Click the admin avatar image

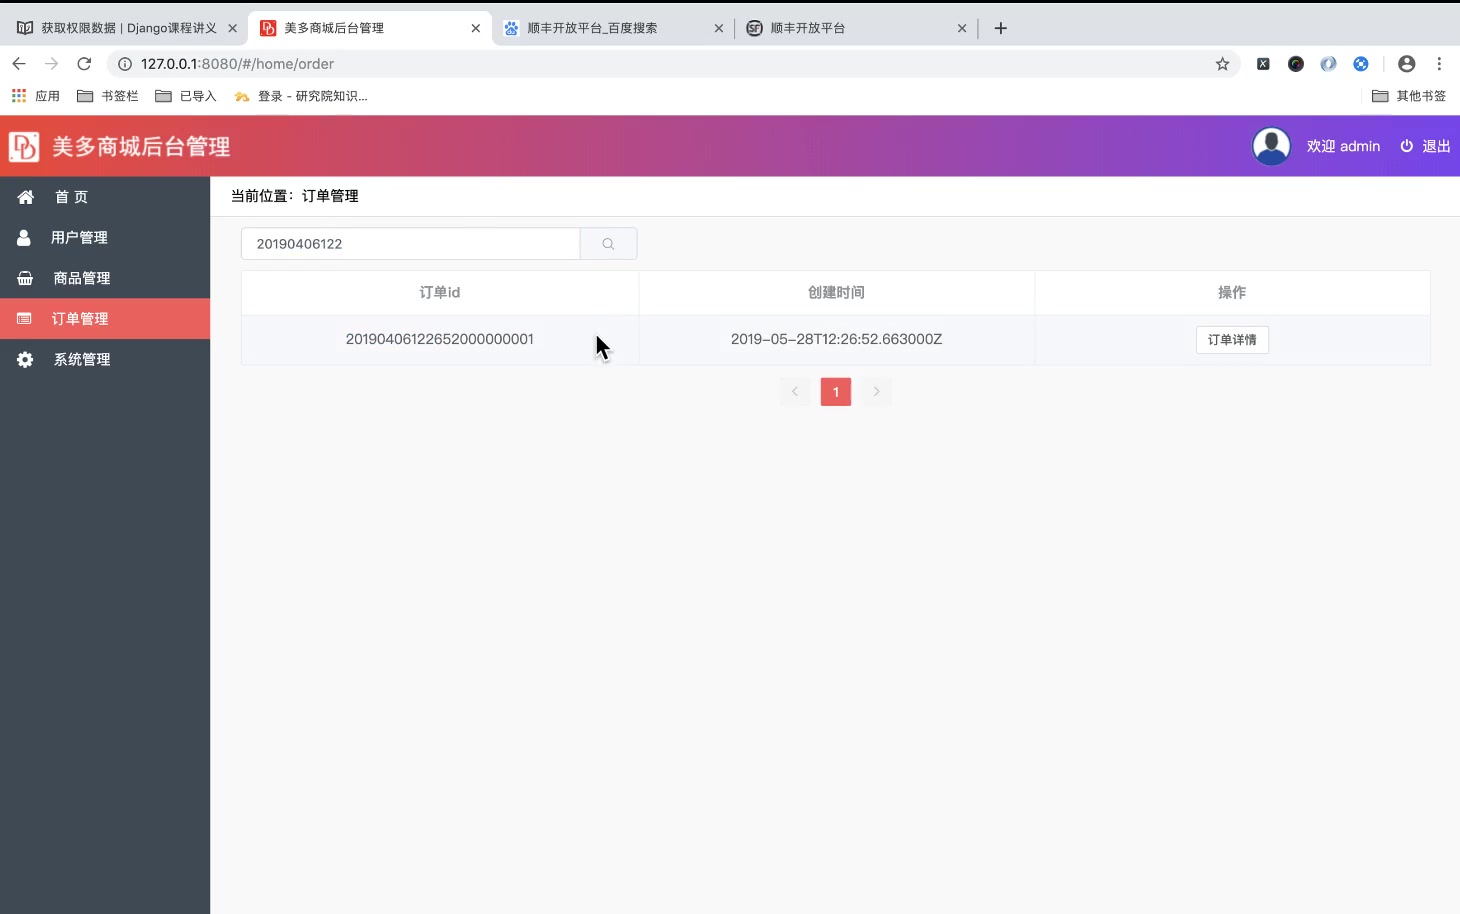click(1271, 145)
